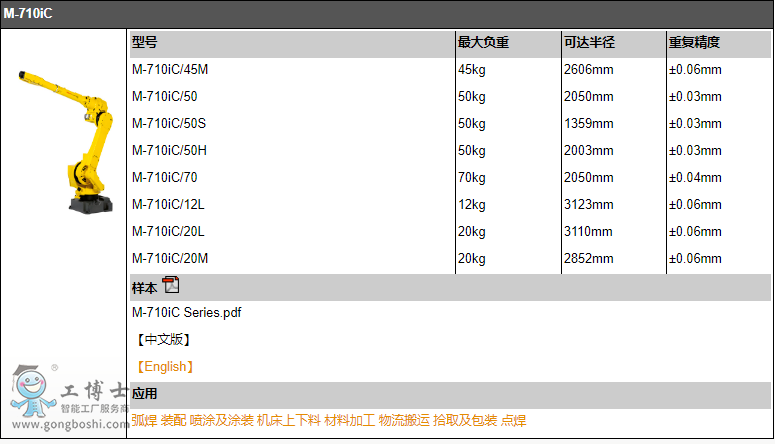775x444 pixels.
Task: Click the 2606mm reach value
Action: click(x=589, y=70)
